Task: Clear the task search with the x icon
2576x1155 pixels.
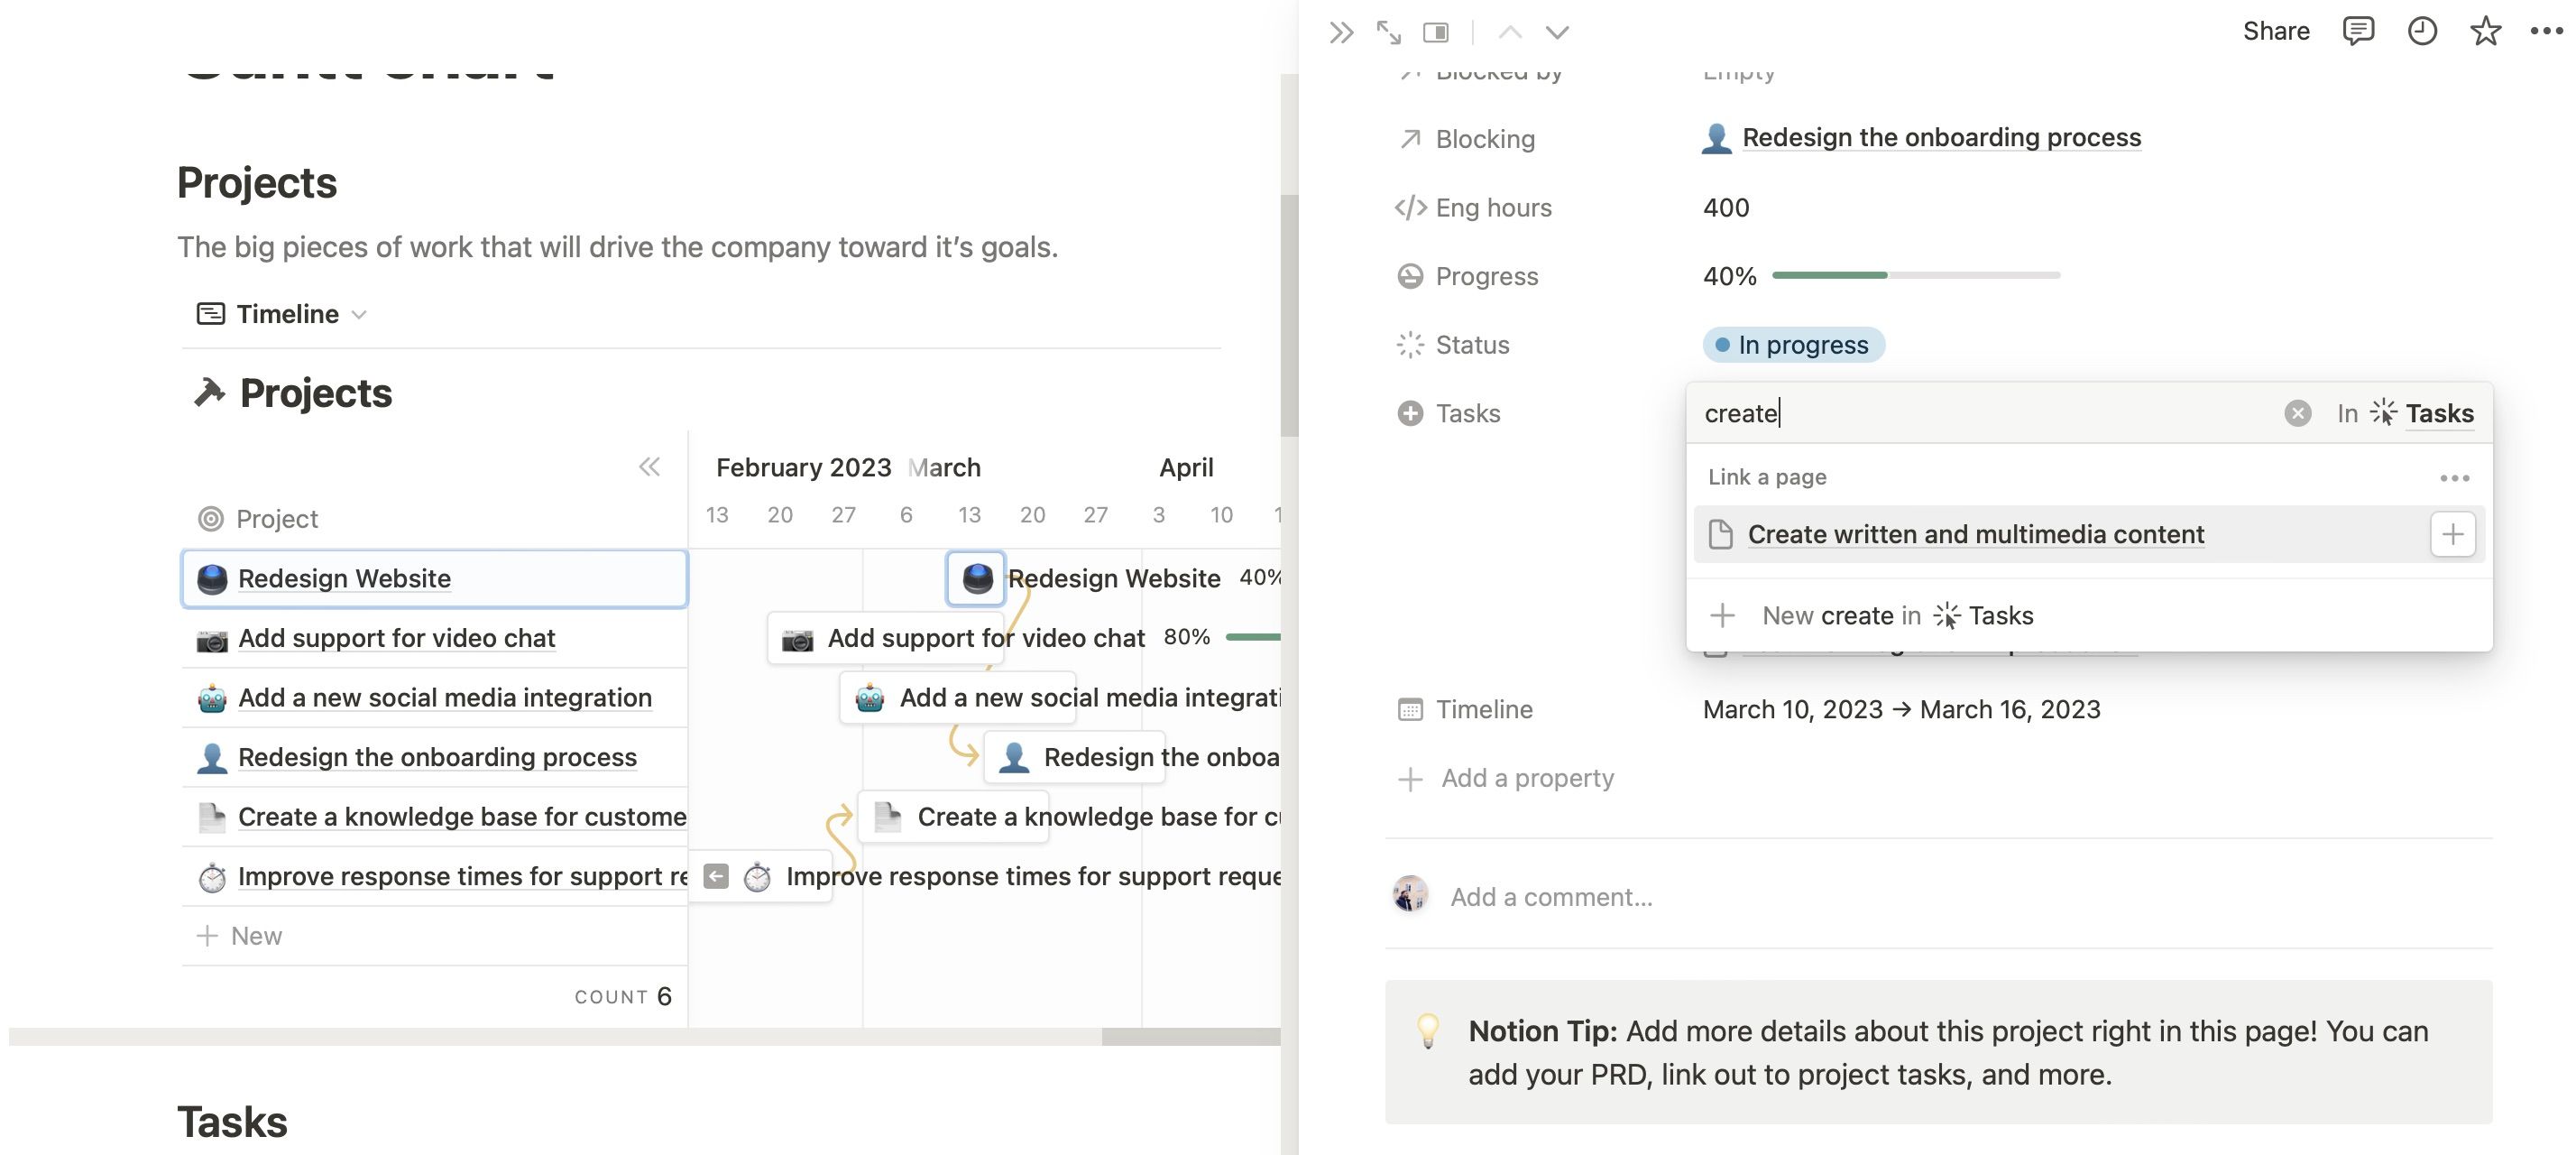Action: point(2299,412)
